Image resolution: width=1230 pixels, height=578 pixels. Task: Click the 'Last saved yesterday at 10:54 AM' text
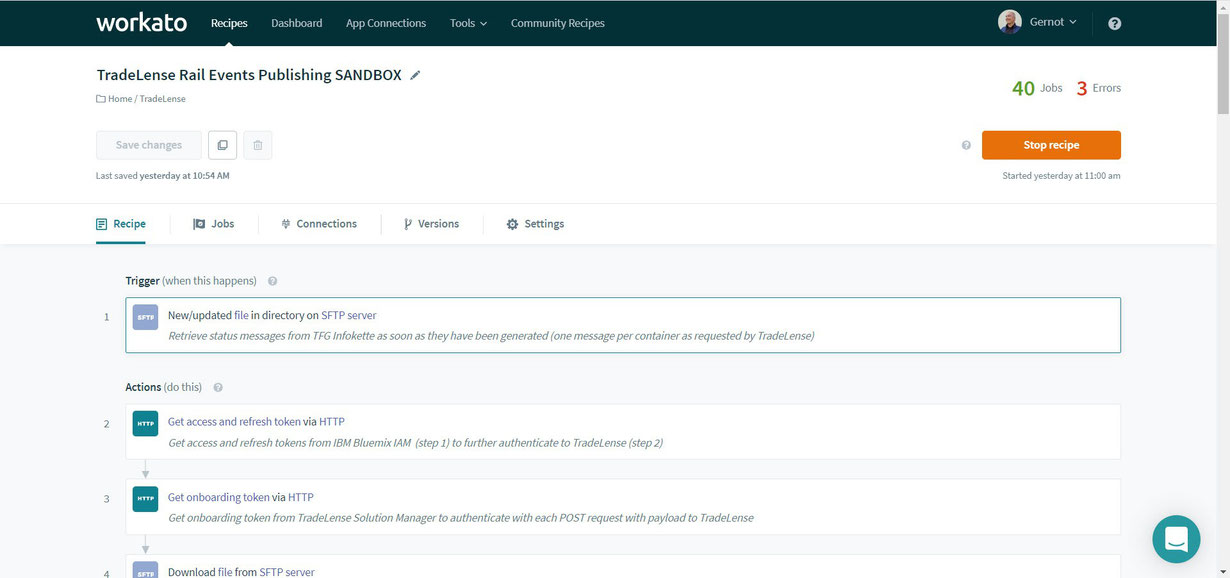tap(163, 176)
